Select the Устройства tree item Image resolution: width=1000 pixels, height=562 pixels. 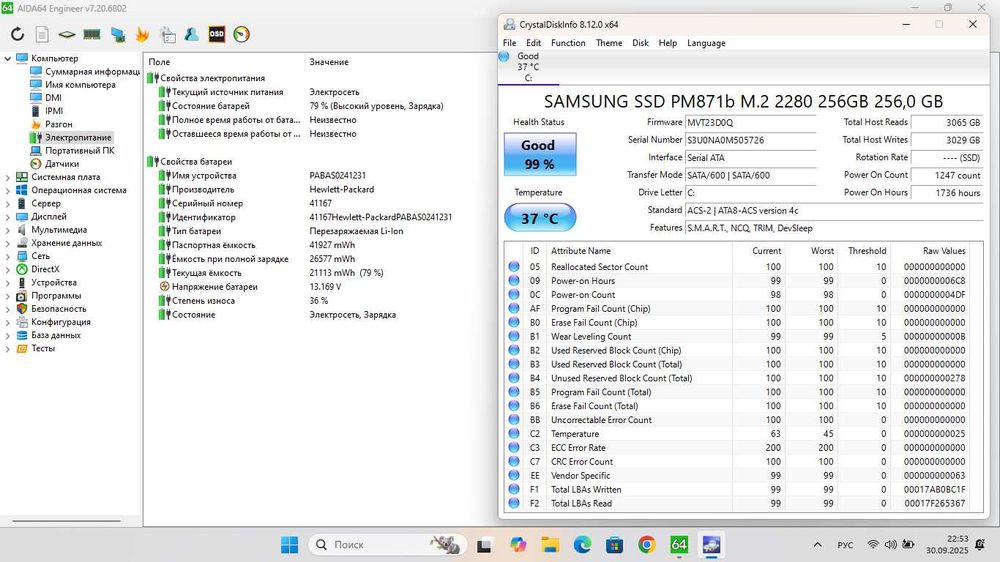click(x=54, y=283)
